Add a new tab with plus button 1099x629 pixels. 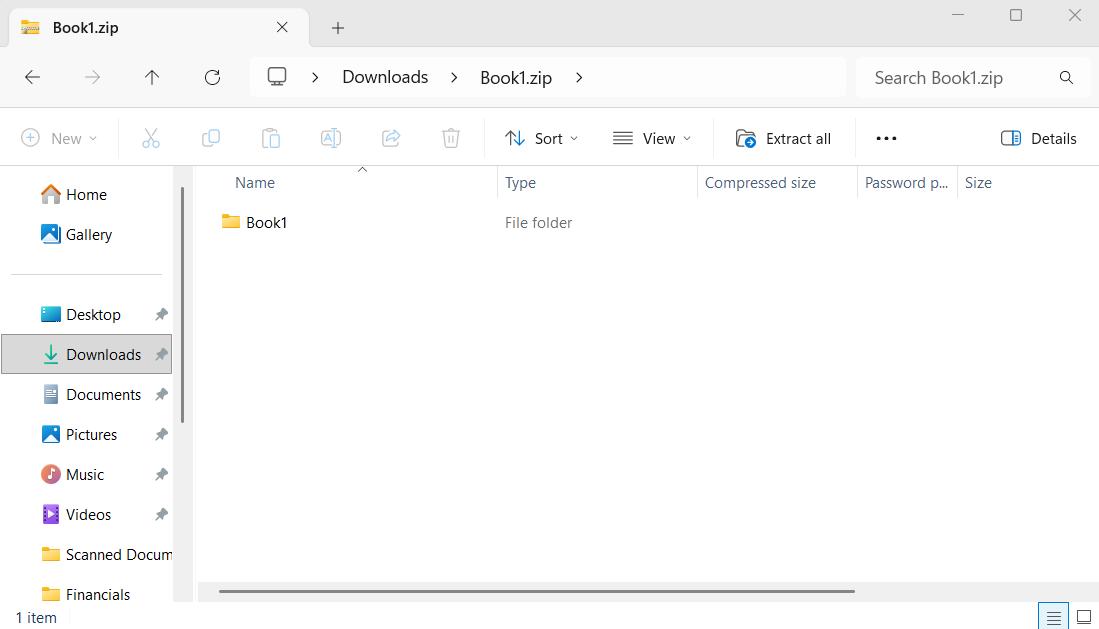pyautogui.click(x=338, y=28)
